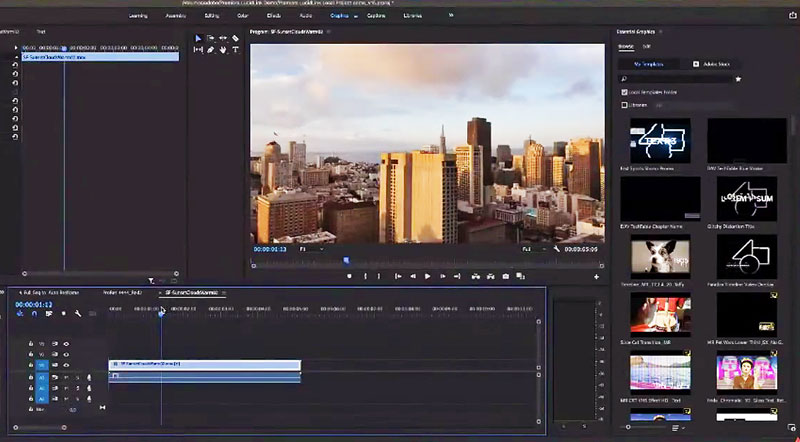Viewport: 800px width, 442px height.
Task: Select the Pen tool
Action: coord(210,50)
